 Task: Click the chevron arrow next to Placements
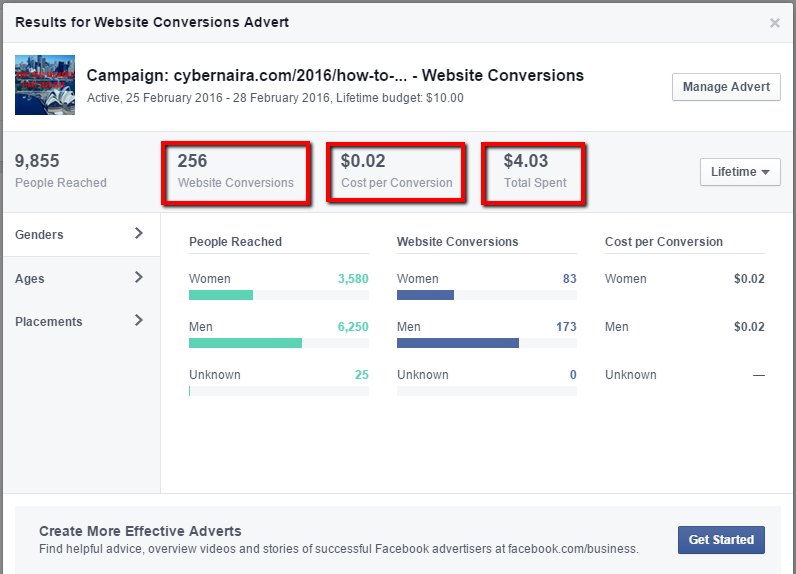138,321
